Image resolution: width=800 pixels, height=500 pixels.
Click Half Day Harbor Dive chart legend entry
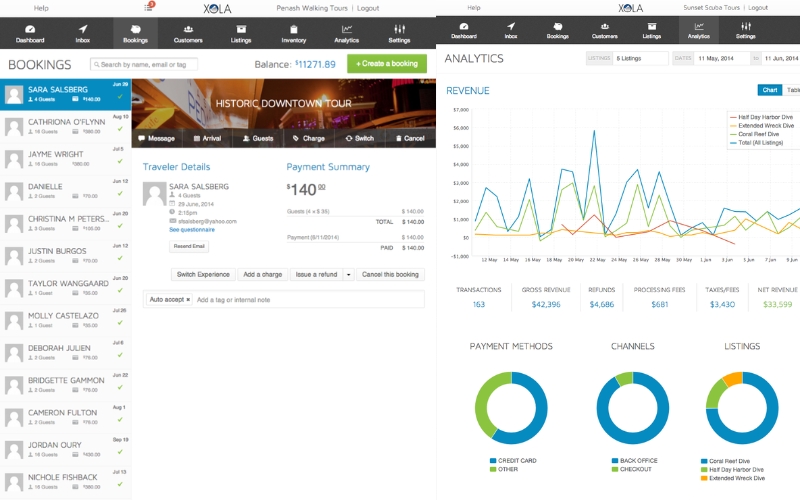coord(761,117)
